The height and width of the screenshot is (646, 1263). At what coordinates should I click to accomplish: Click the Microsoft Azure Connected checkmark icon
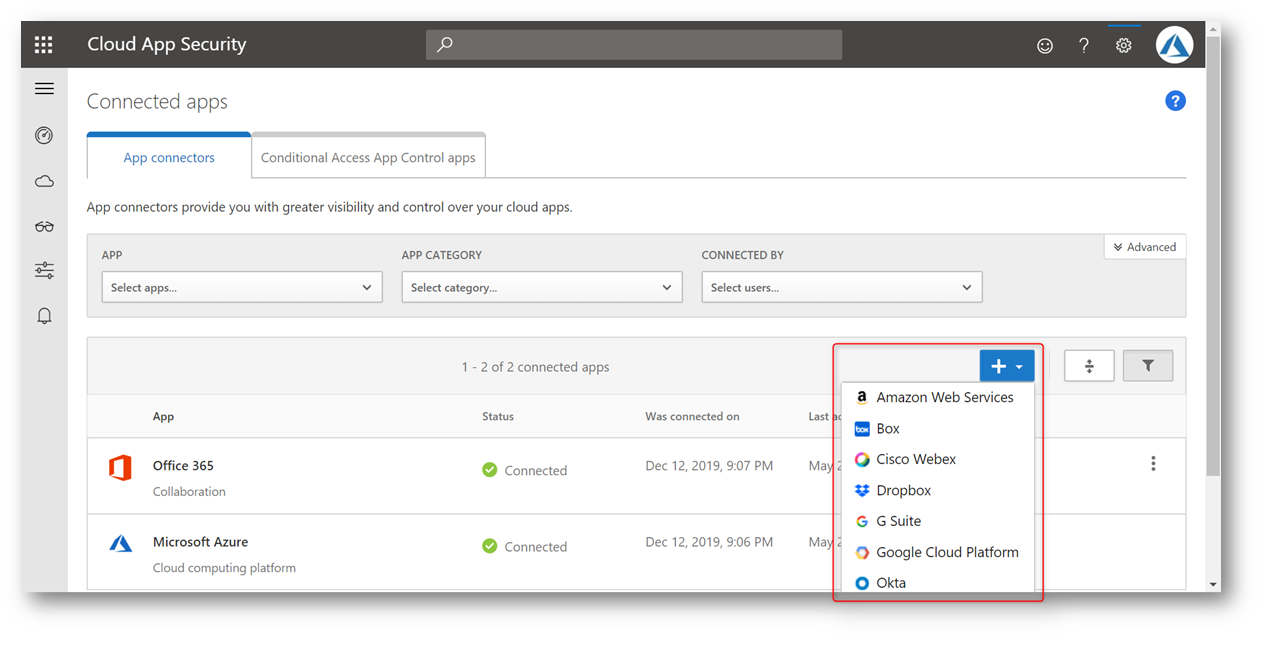click(x=490, y=546)
